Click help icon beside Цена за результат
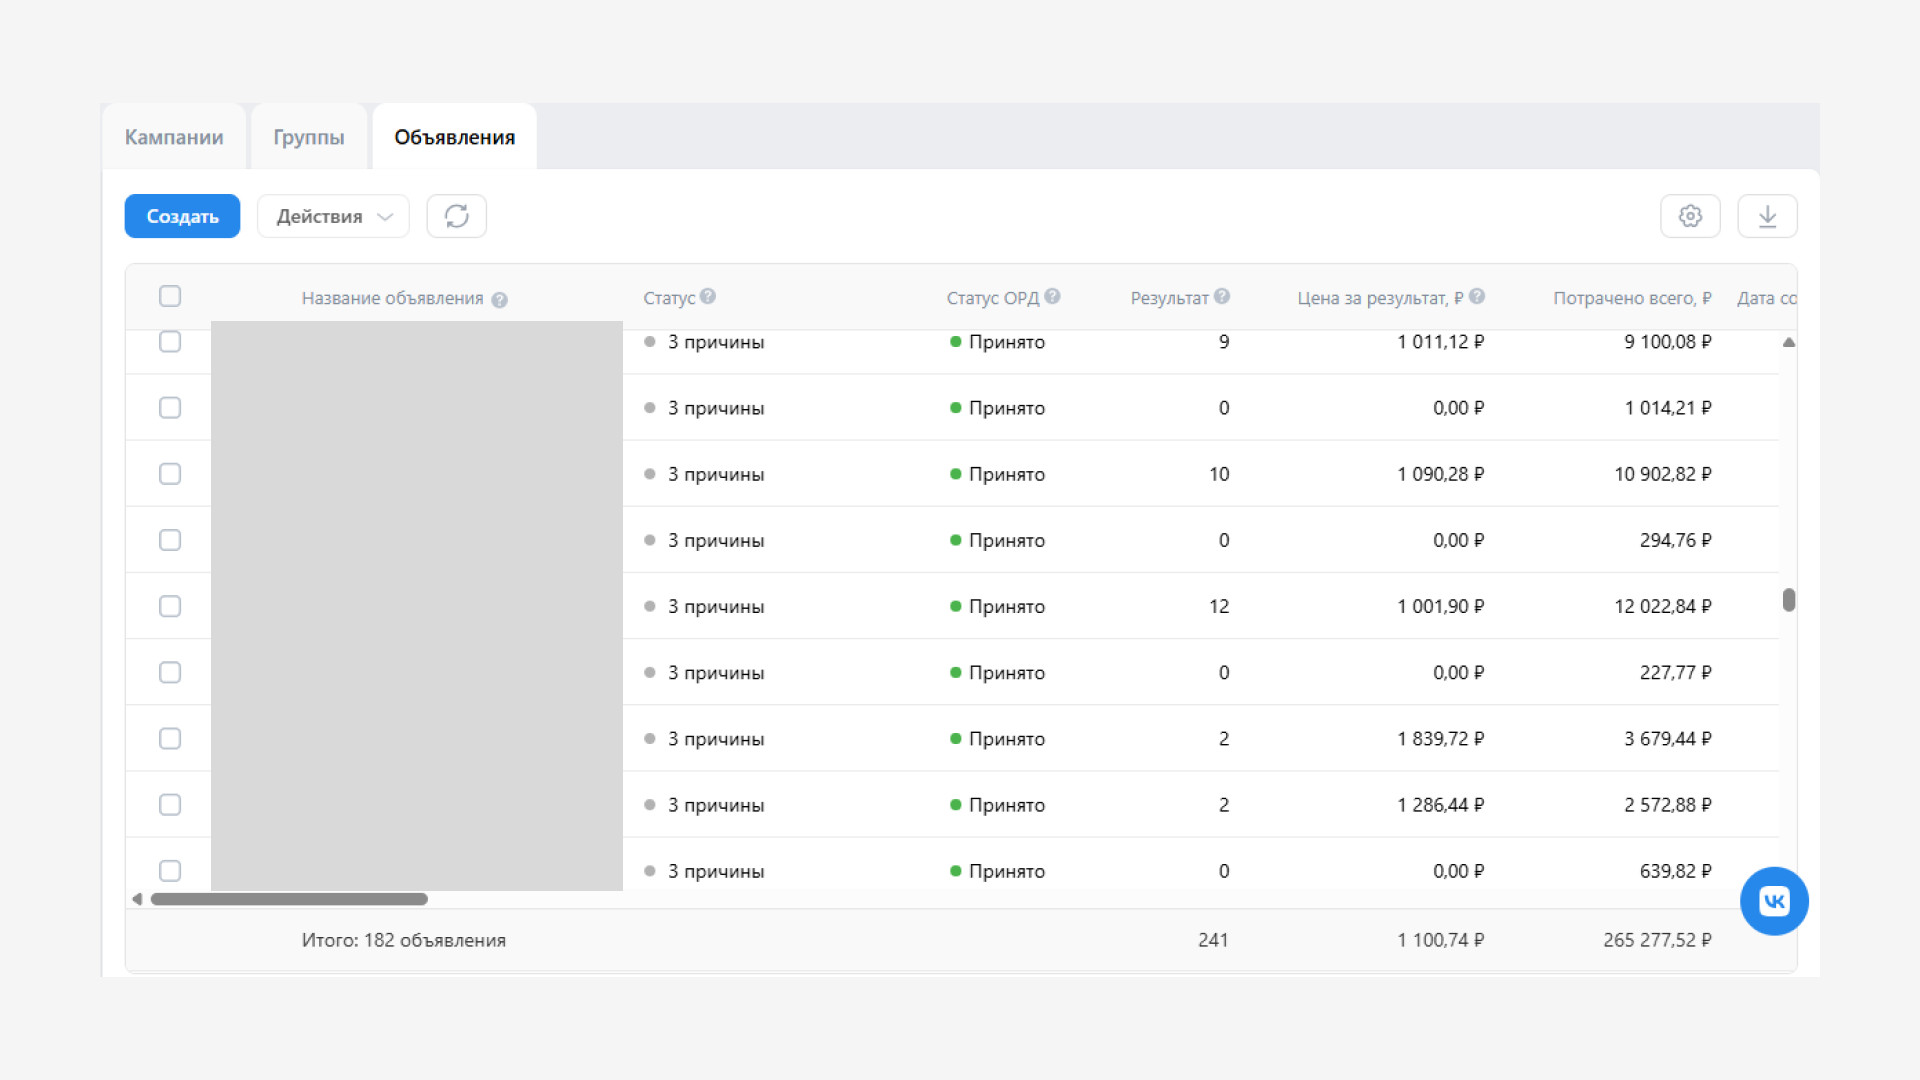Image resolution: width=1920 pixels, height=1080 pixels. coord(1477,296)
